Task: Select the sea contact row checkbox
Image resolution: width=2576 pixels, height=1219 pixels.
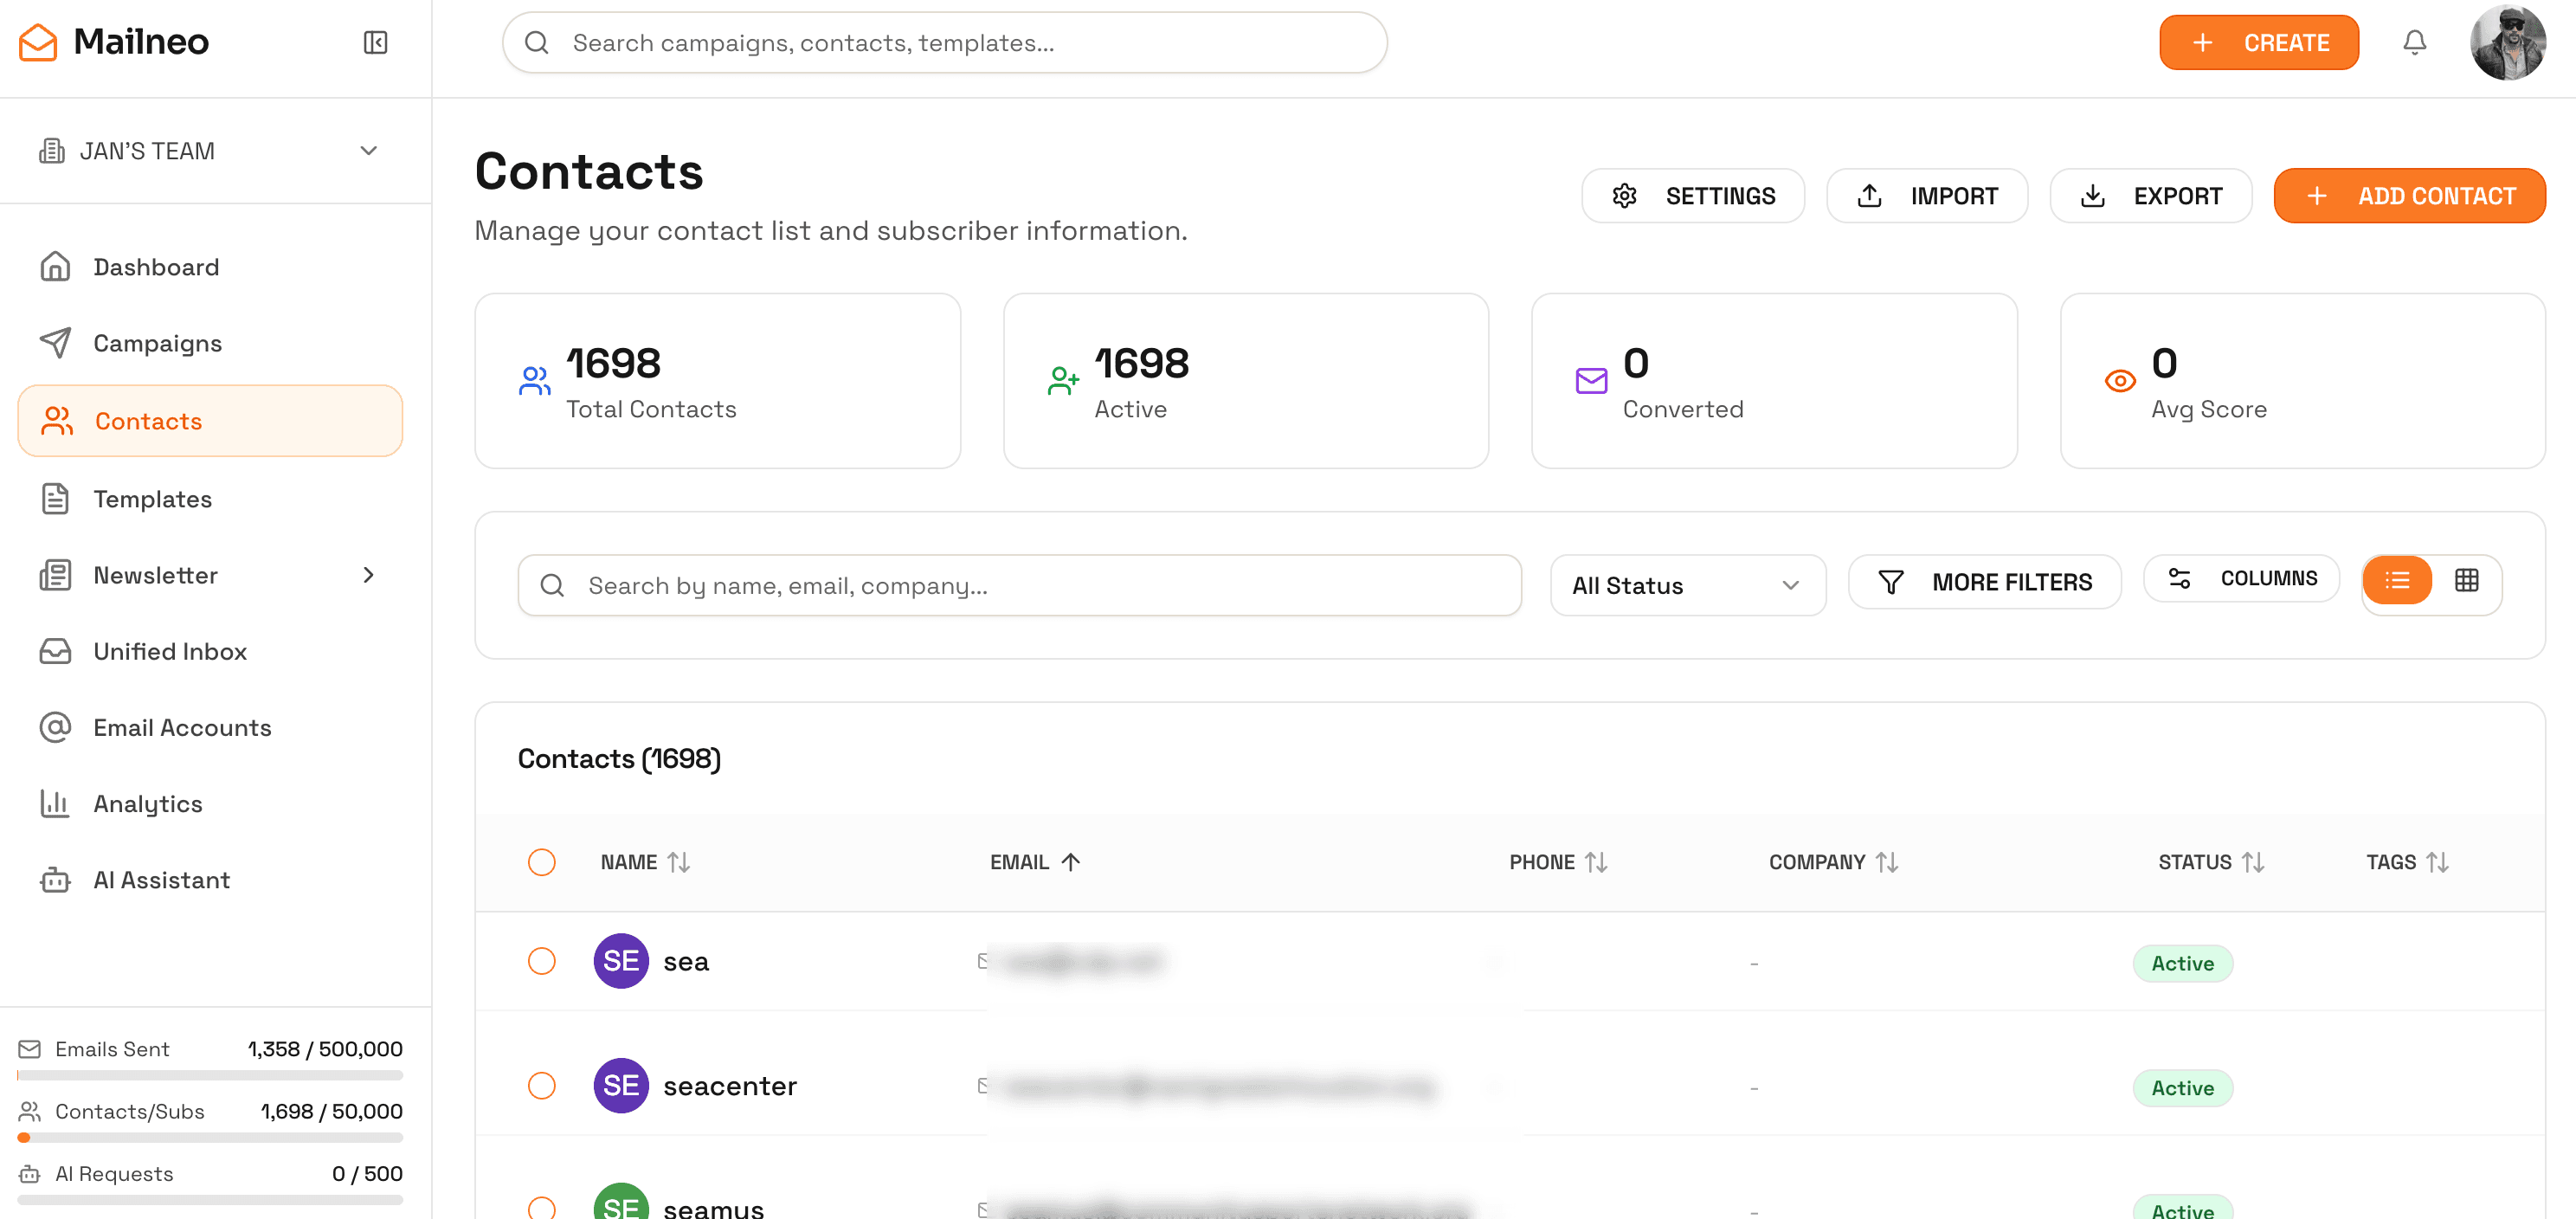Action: coord(541,961)
